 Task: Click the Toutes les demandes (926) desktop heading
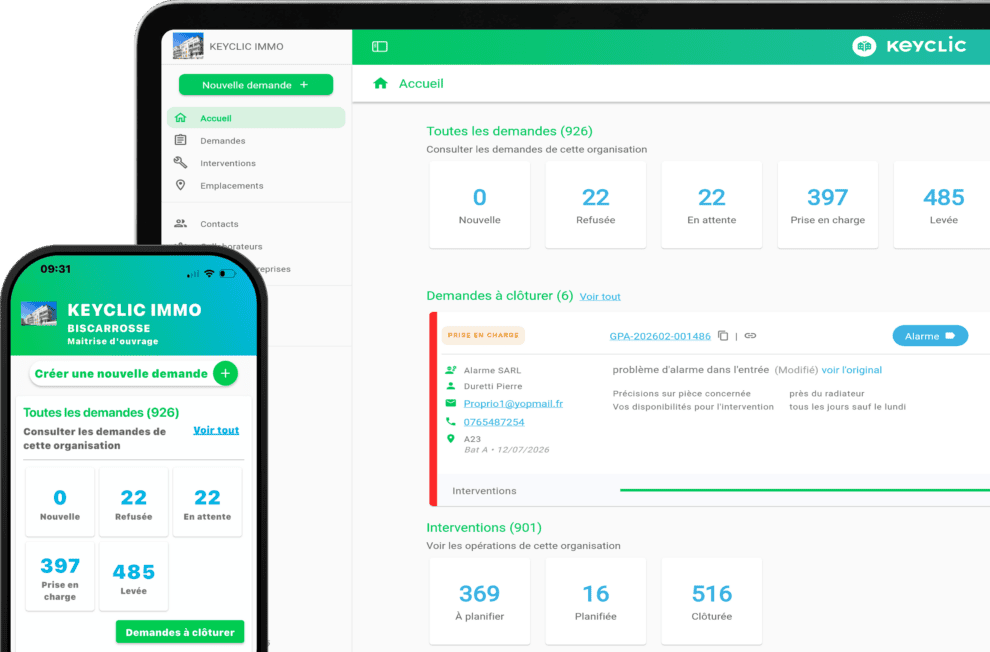[x=510, y=131]
